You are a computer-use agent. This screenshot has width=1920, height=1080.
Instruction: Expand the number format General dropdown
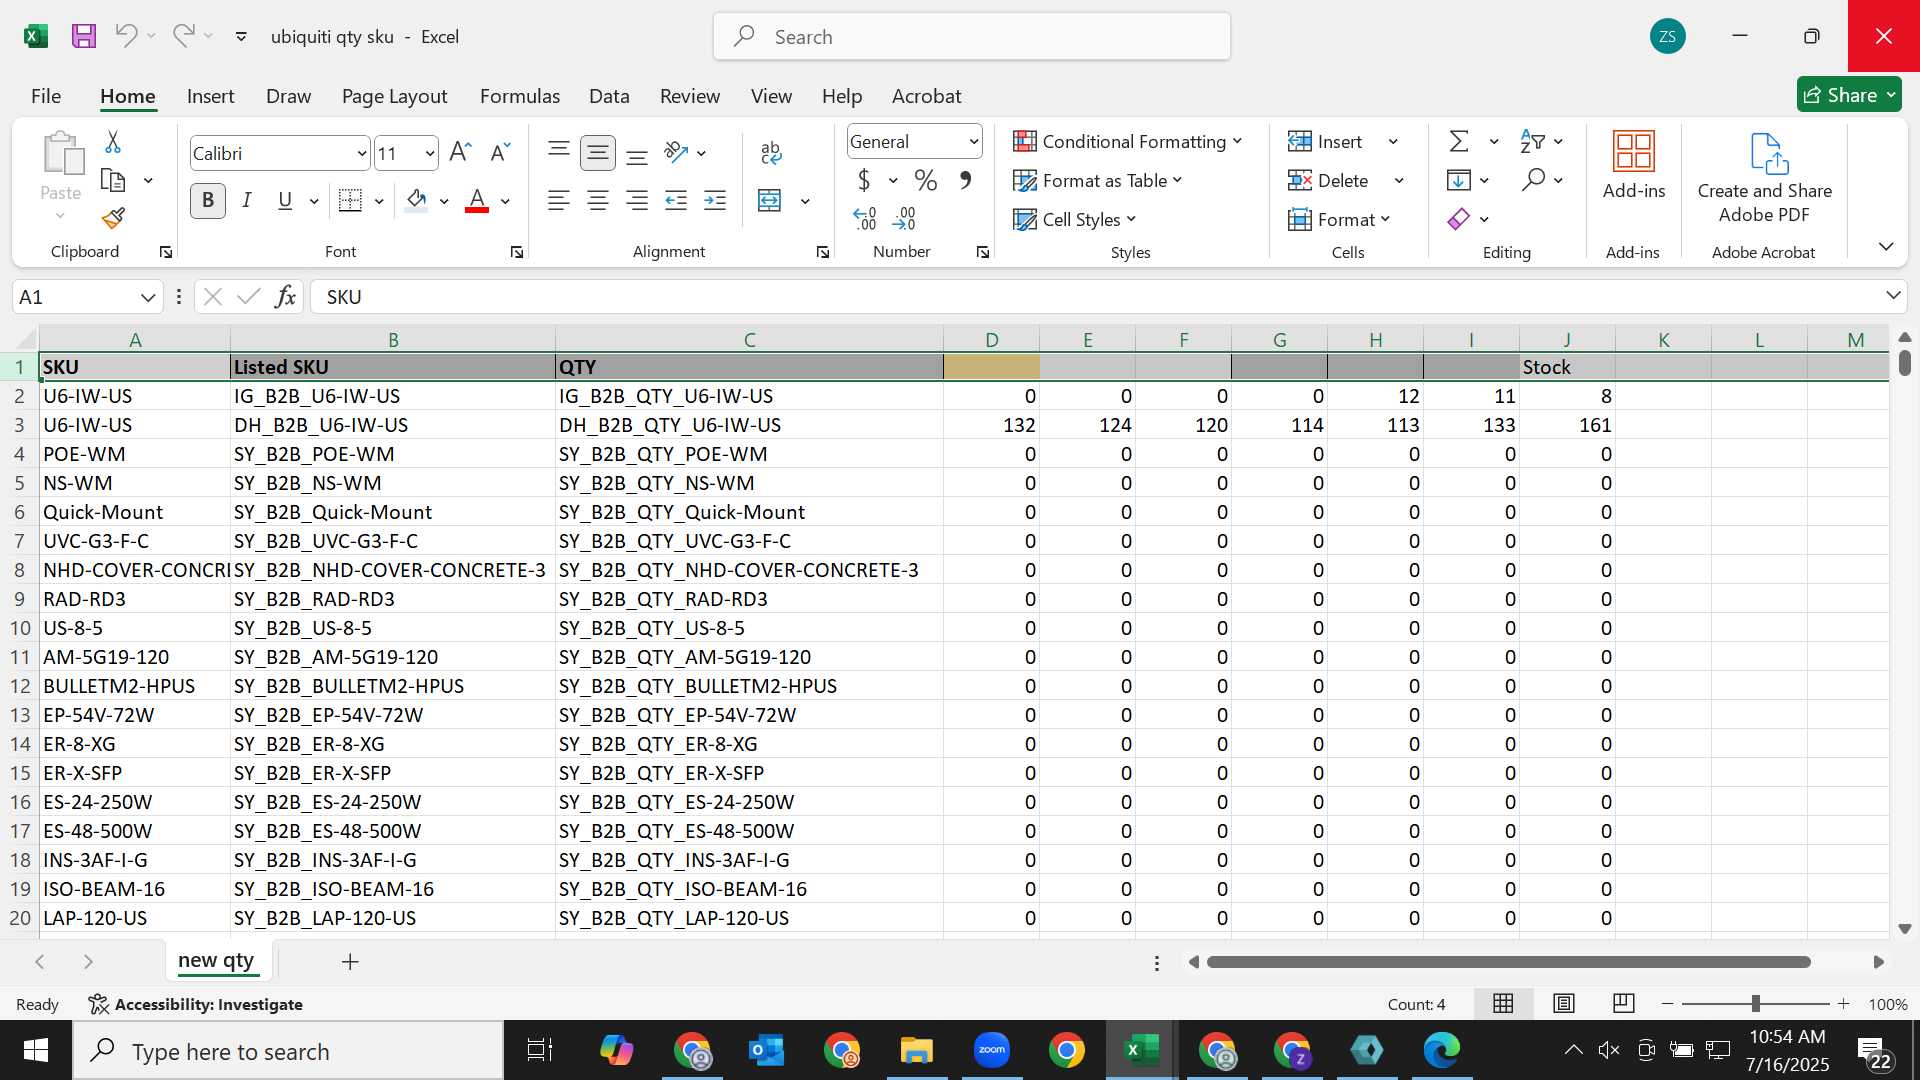[x=973, y=142]
